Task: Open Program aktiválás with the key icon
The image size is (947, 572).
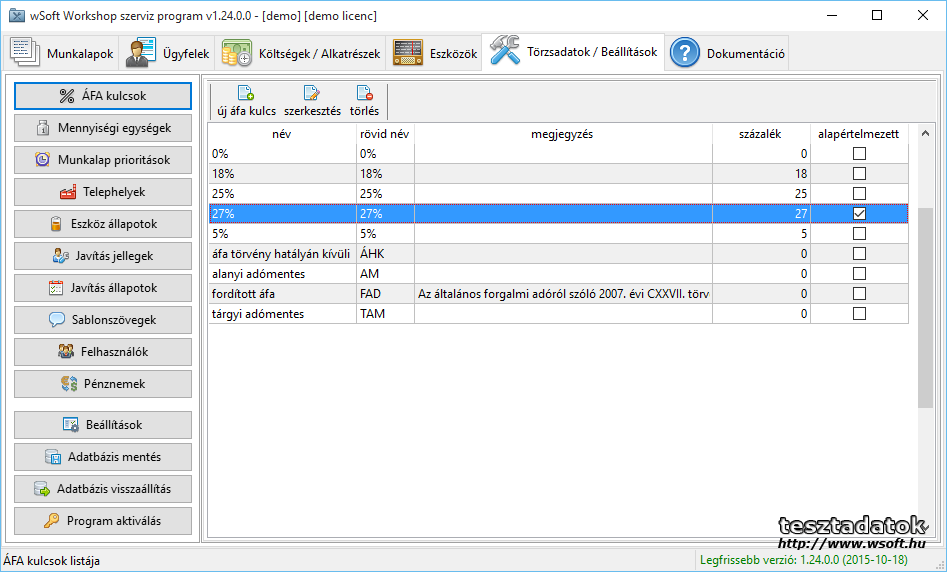Action: [103, 521]
